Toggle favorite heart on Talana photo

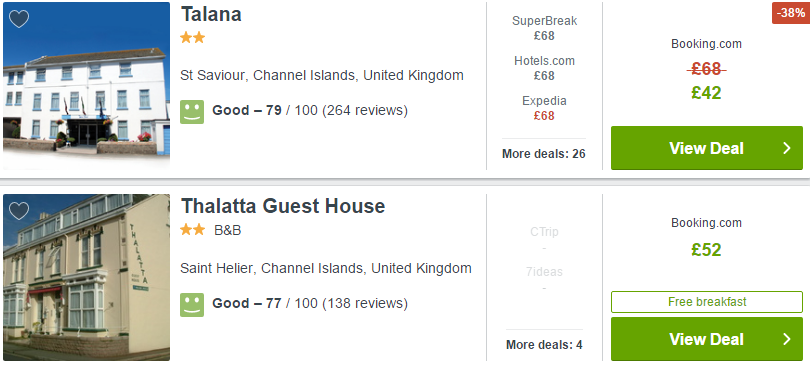pos(19,19)
